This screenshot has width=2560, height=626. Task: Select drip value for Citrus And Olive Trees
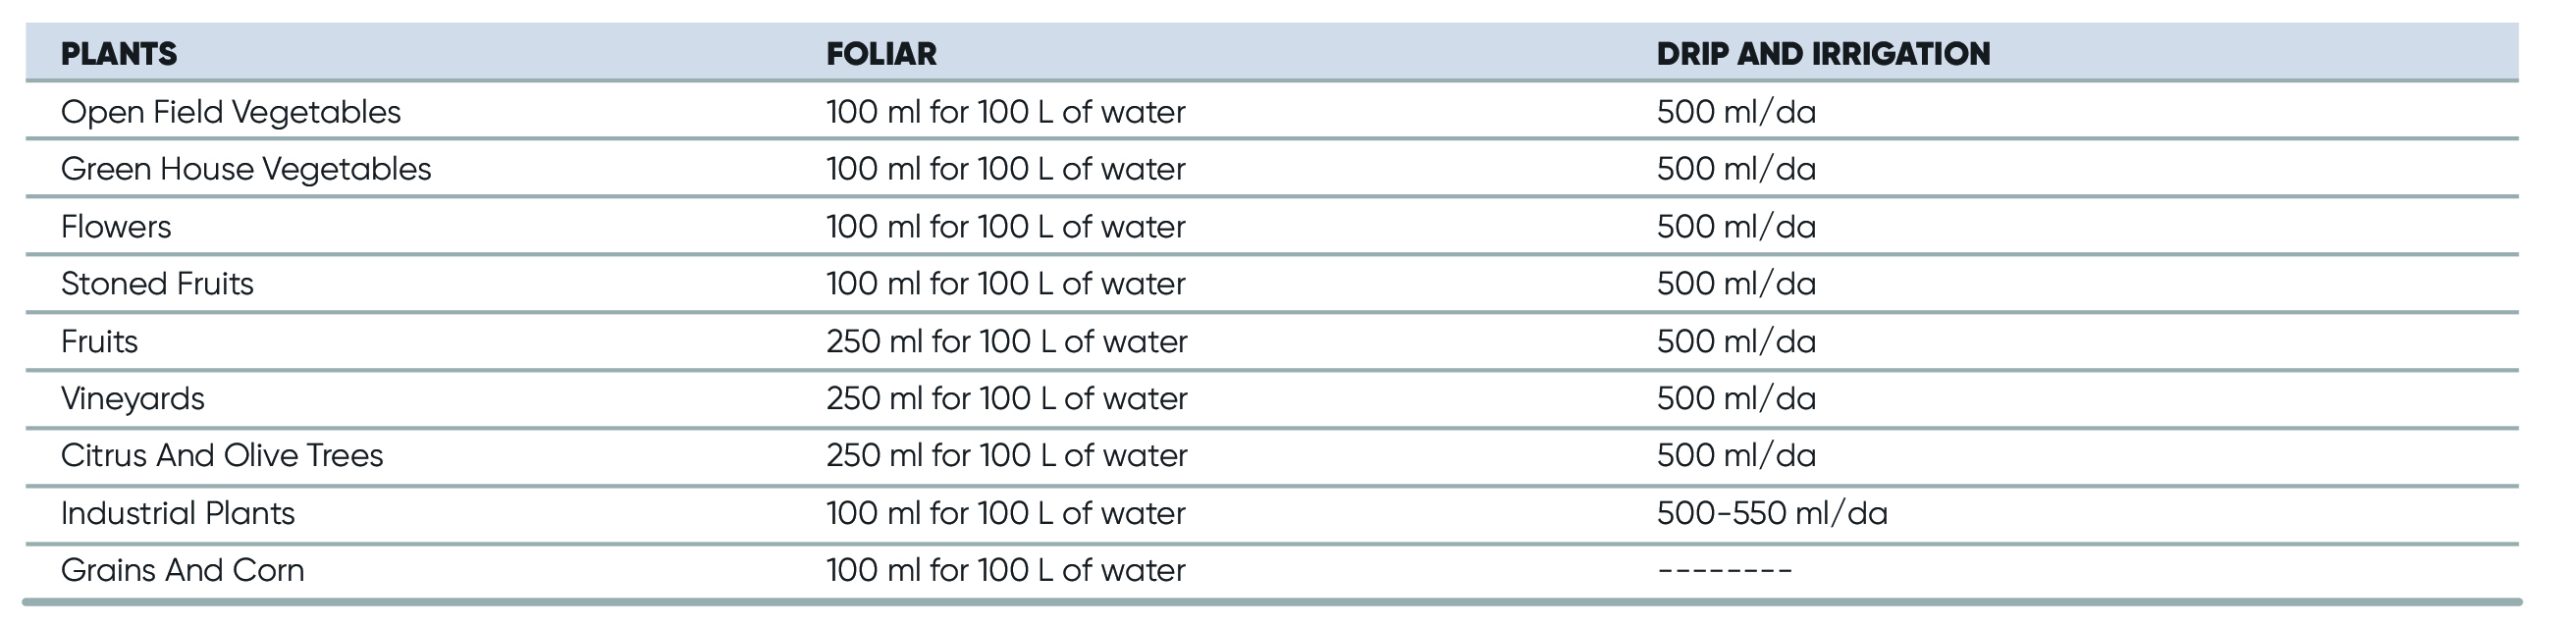[x=1736, y=456]
